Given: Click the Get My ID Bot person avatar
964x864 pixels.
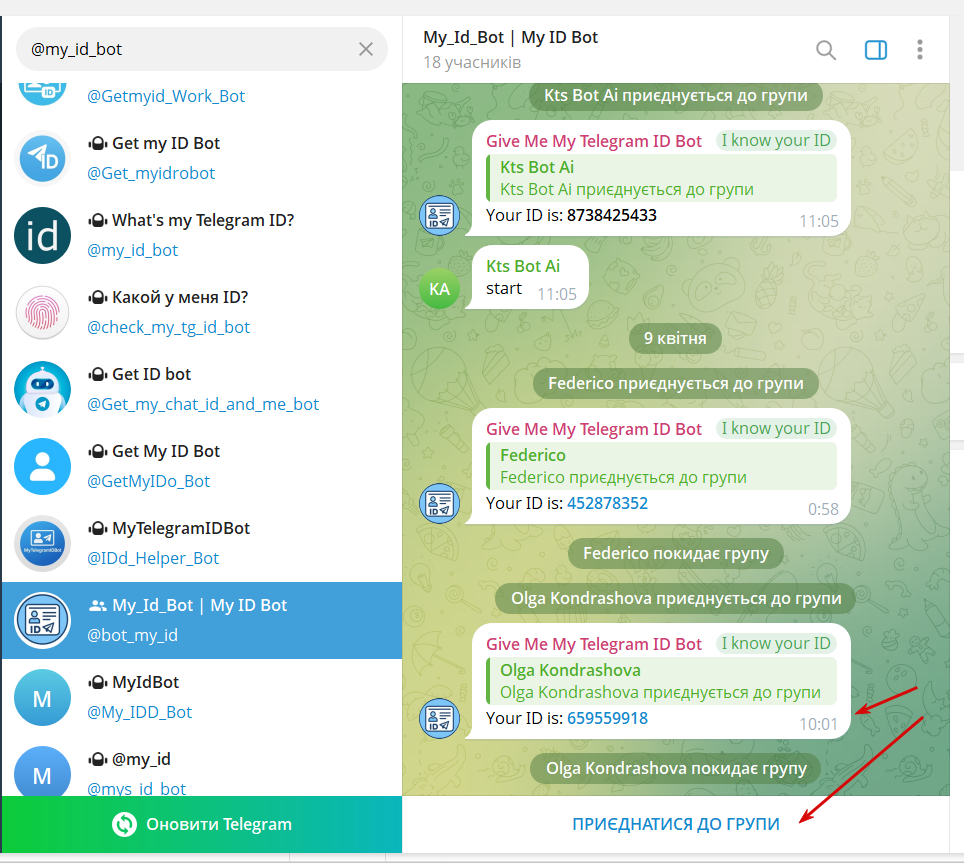Looking at the screenshot, I should tap(42, 466).
